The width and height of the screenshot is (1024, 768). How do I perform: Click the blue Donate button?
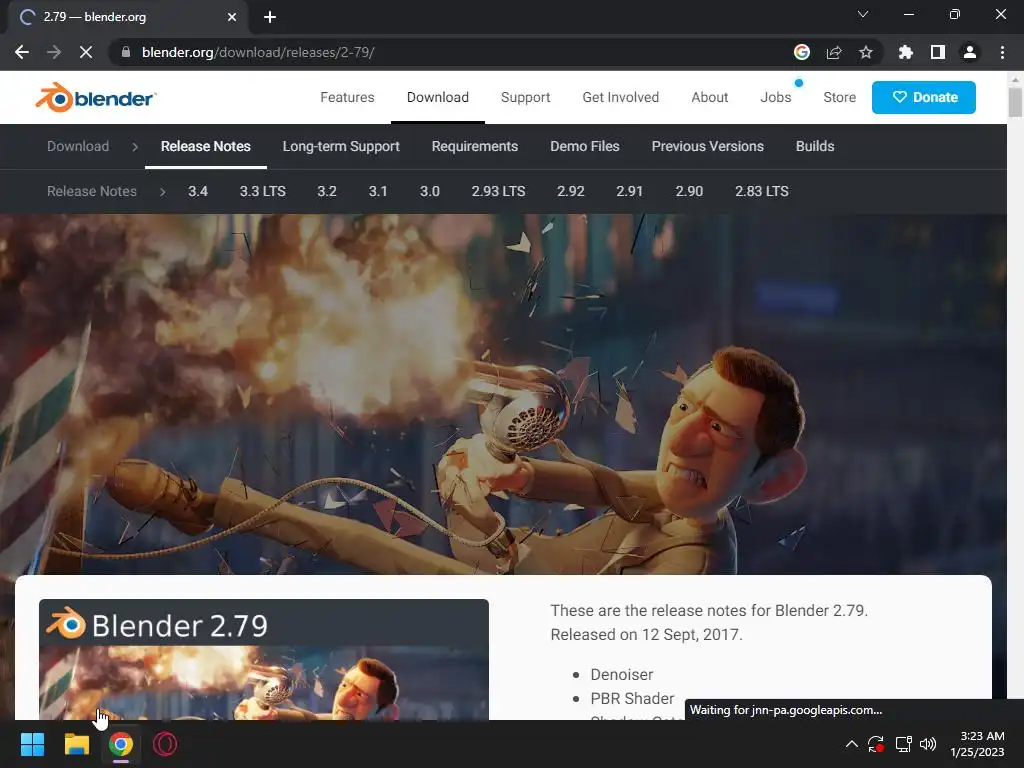click(x=923, y=97)
